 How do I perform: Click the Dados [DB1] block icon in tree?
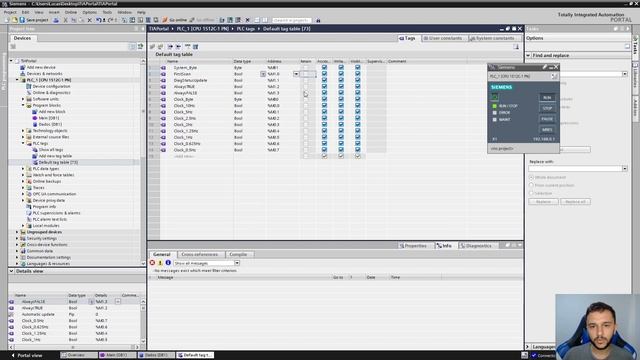pyautogui.click(x=35, y=124)
